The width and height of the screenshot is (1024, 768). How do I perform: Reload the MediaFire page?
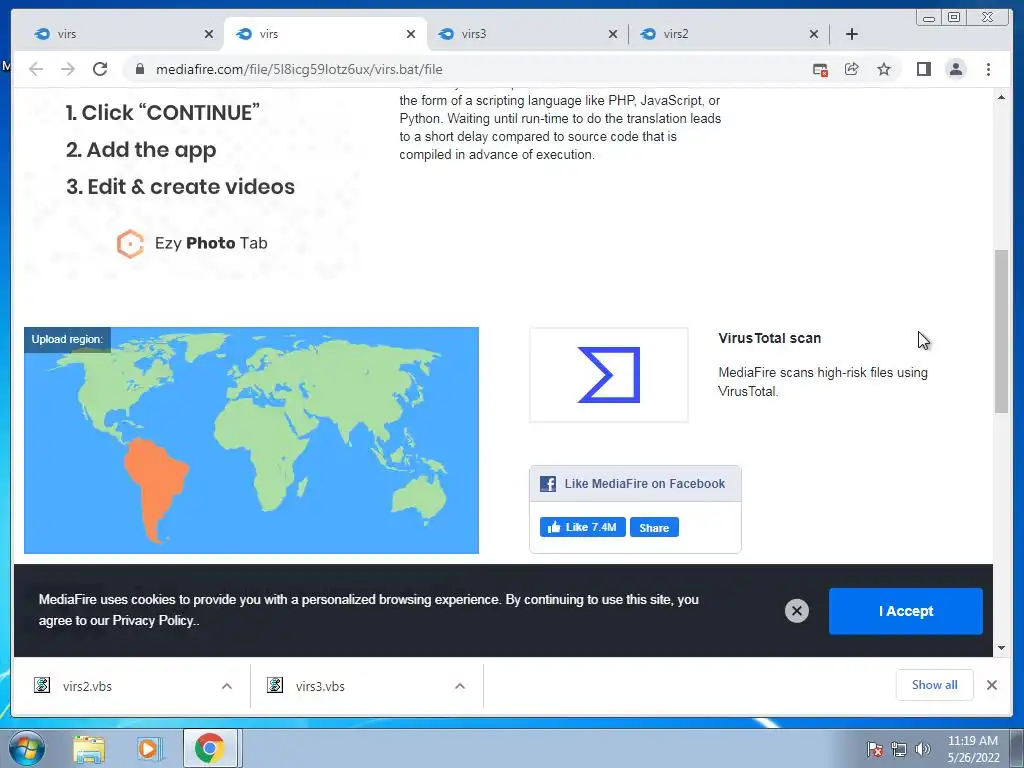click(x=100, y=69)
